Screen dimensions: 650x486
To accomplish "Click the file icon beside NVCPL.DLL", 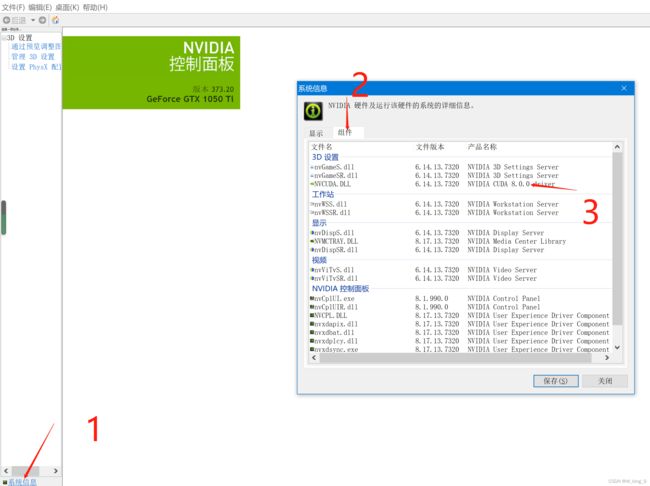I will click(x=312, y=315).
